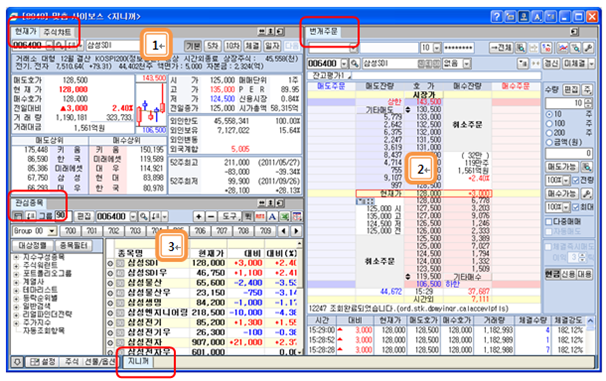The height and width of the screenshot is (381, 606).
Task: Click the magnifier icon left of the wrench in order toolbar
Action: (575, 48)
